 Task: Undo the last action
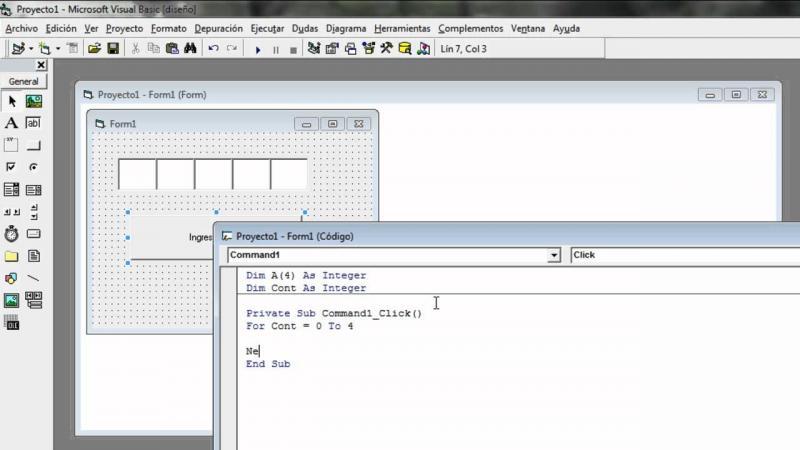[213, 49]
